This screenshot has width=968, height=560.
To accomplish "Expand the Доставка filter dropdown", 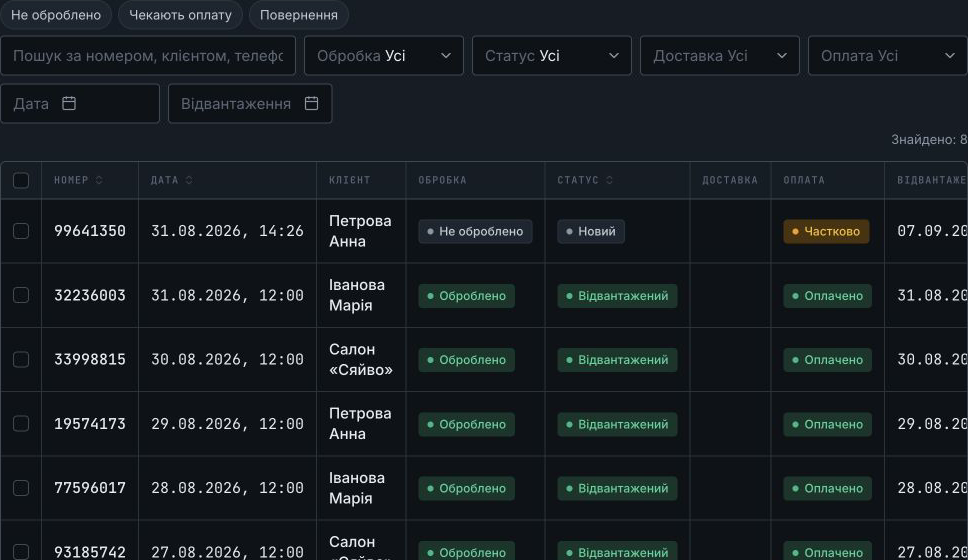I will [720, 56].
